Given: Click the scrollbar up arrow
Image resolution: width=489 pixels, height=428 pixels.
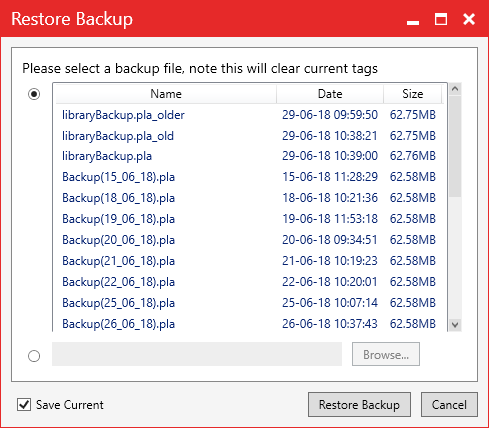Looking at the screenshot, I should 455,89.
